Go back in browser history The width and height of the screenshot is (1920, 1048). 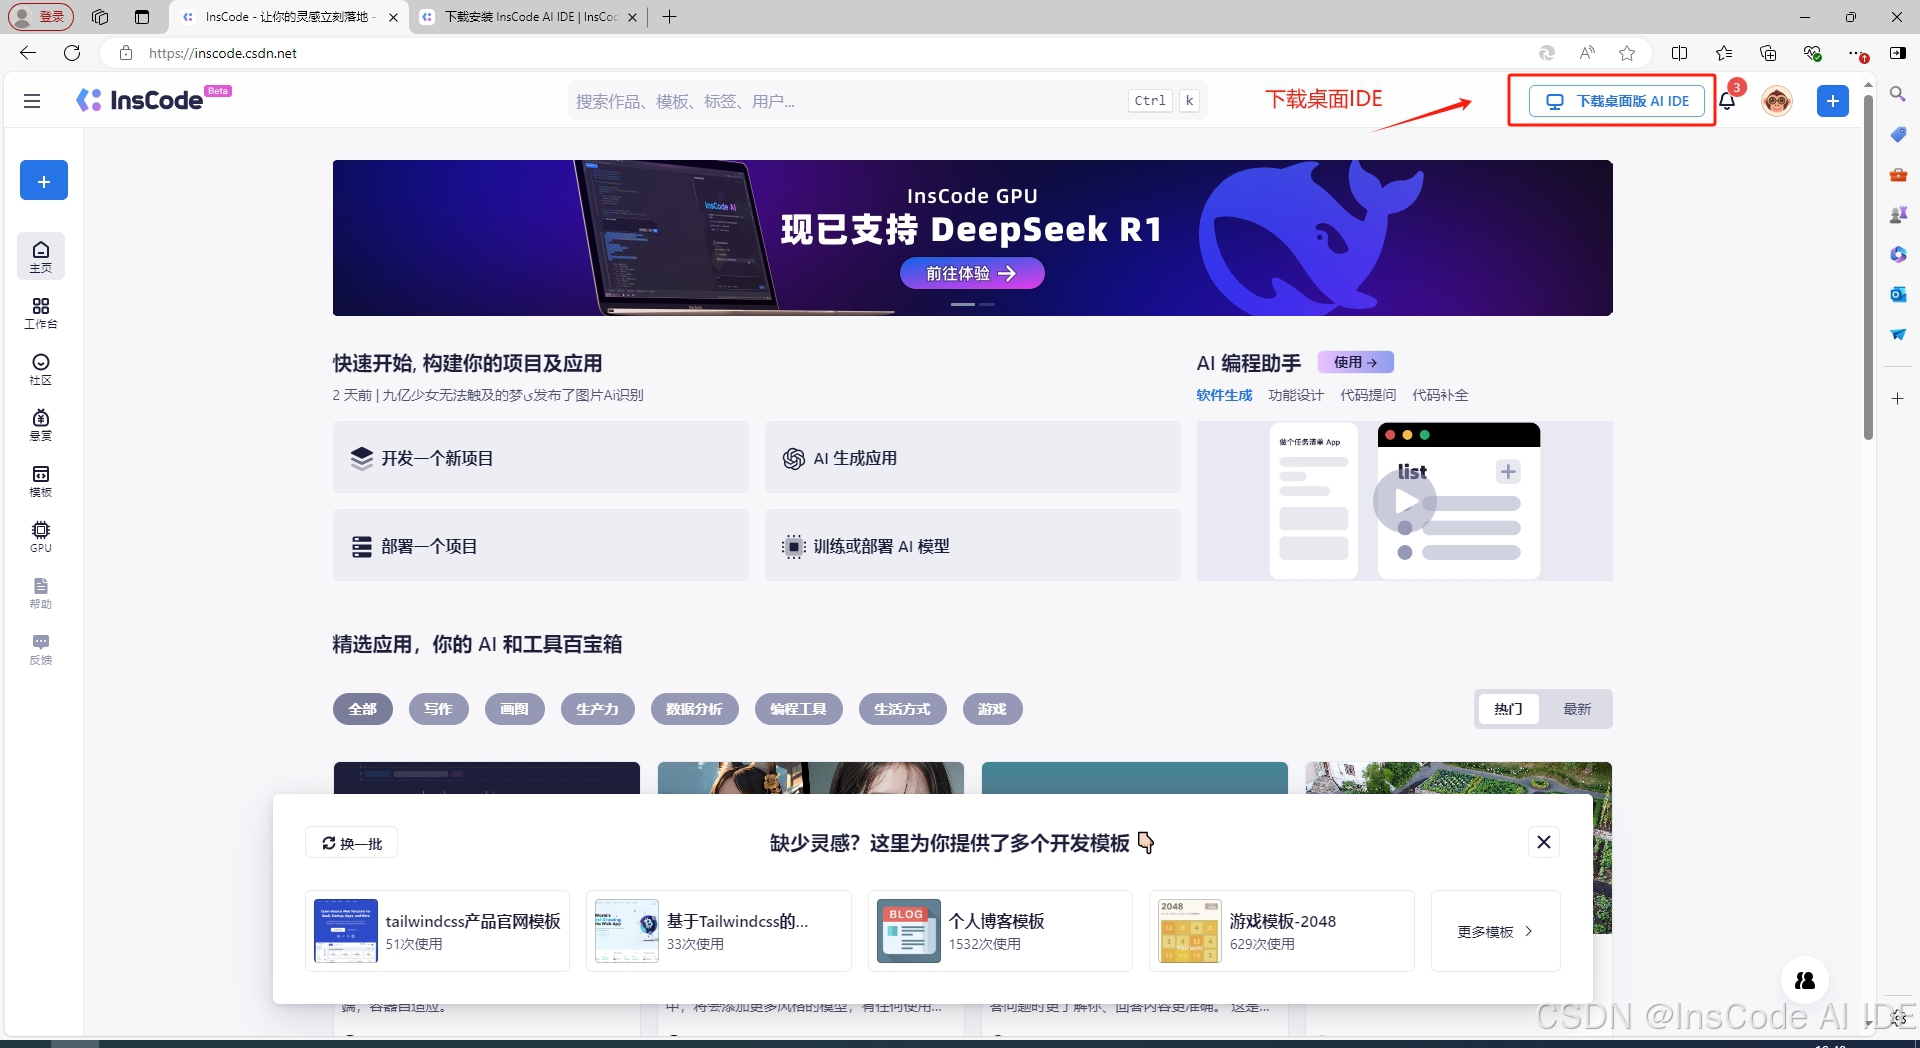click(x=28, y=53)
